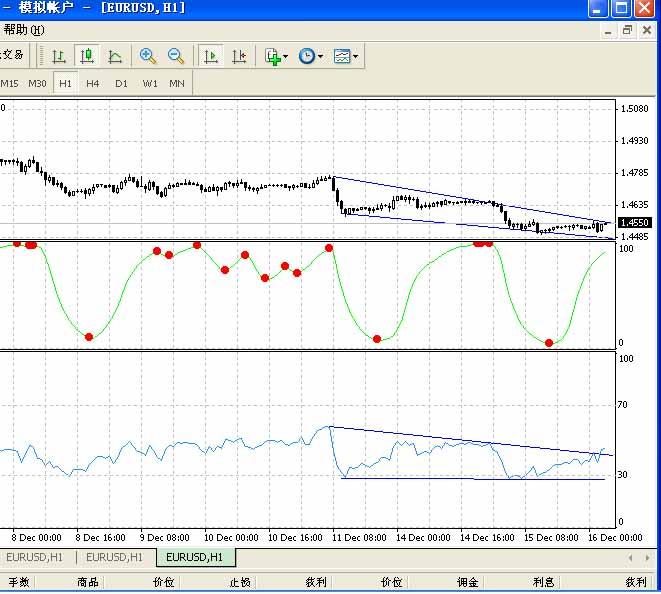Switch to H4 timeframe
Screen dimensions: 661x594
click(92, 83)
